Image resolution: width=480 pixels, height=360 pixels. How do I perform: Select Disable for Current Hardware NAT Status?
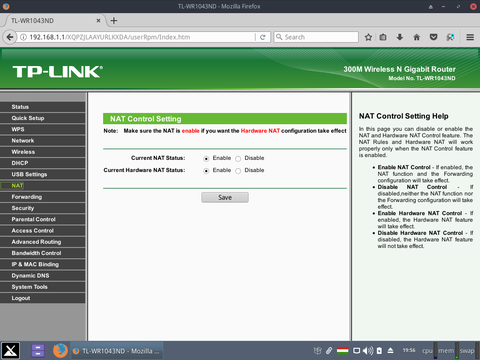pos(238,171)
